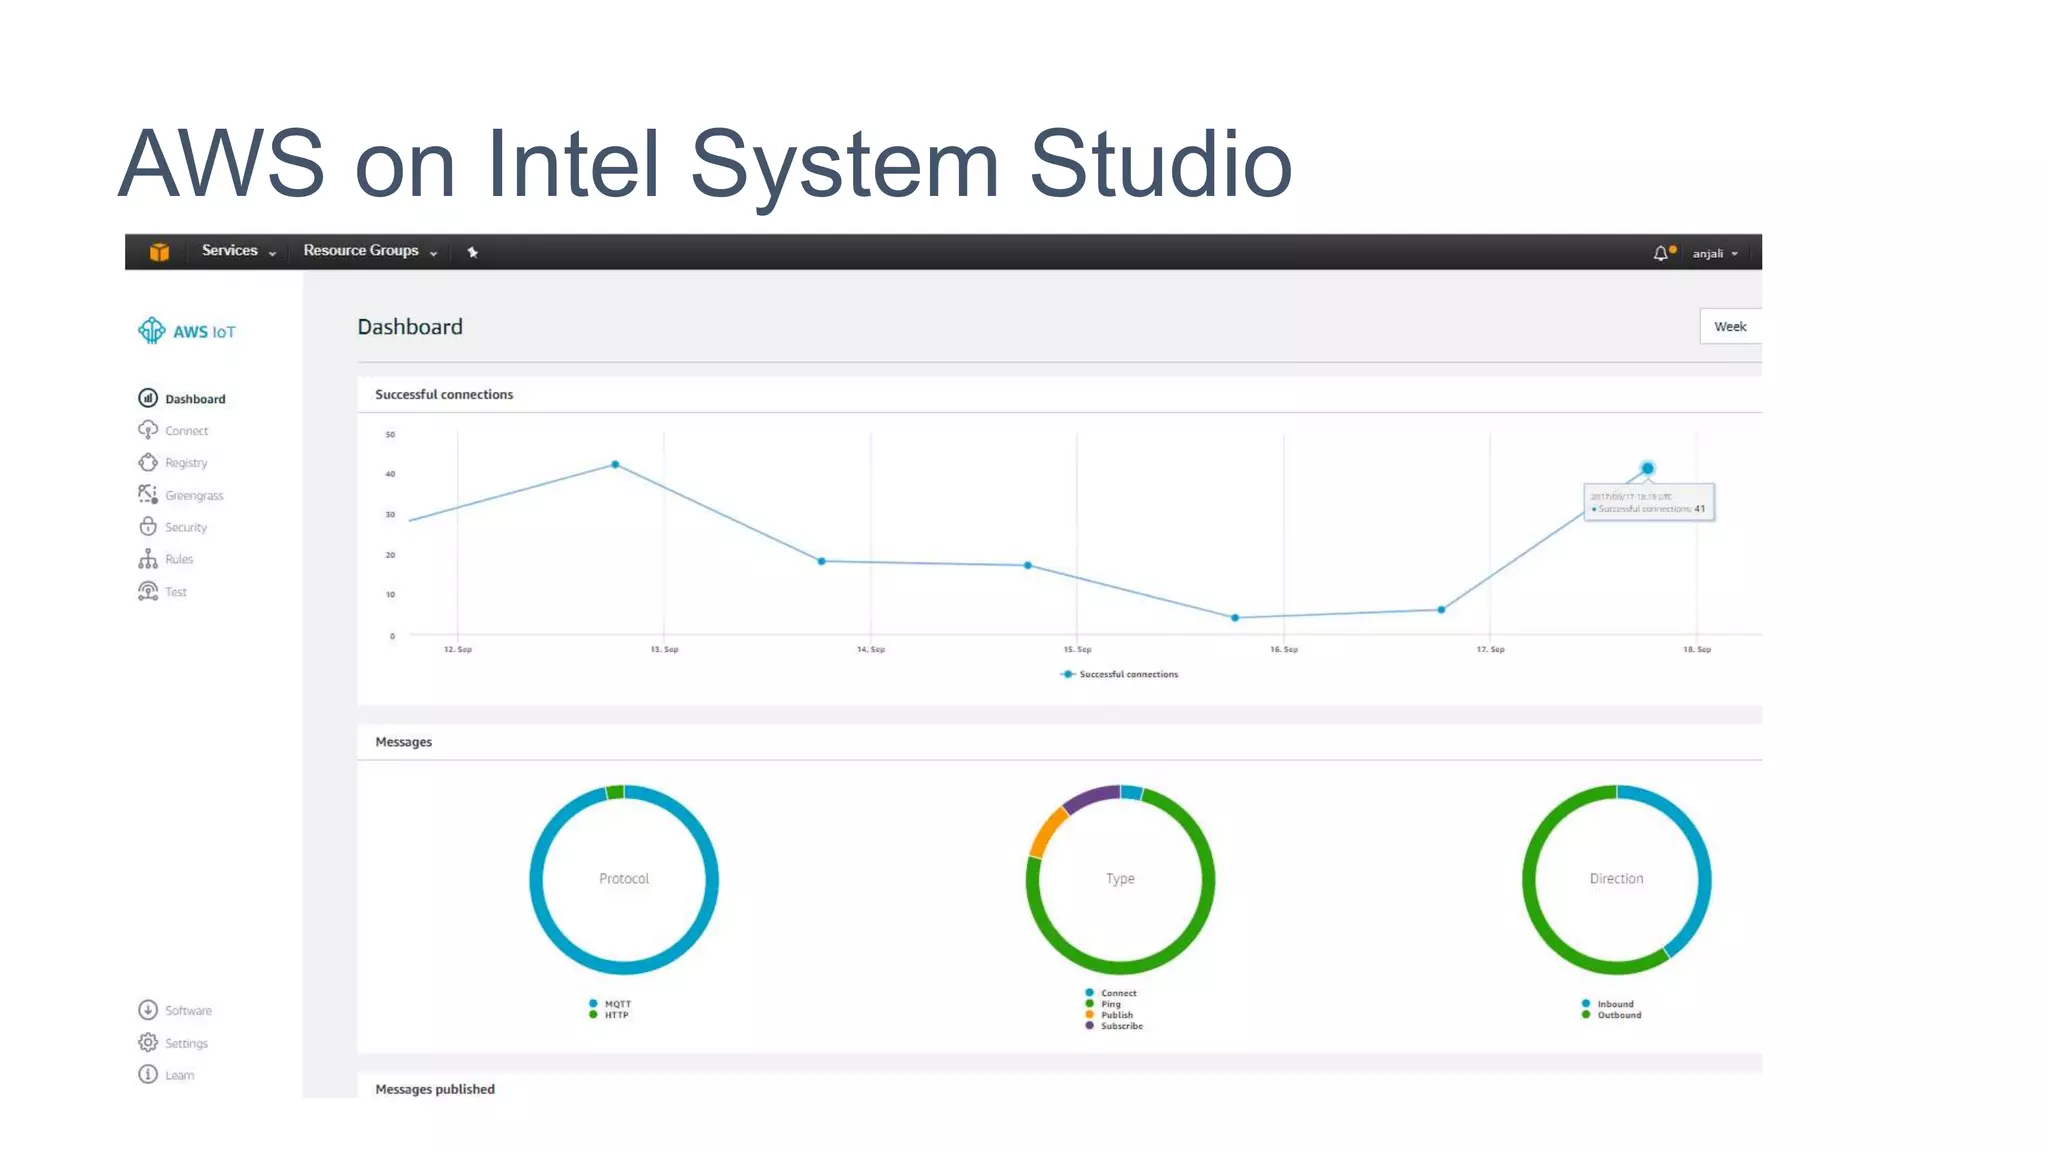Click the Security lock icon
This screenshot has width=2048, height=1152.
(x=148, y=526)
